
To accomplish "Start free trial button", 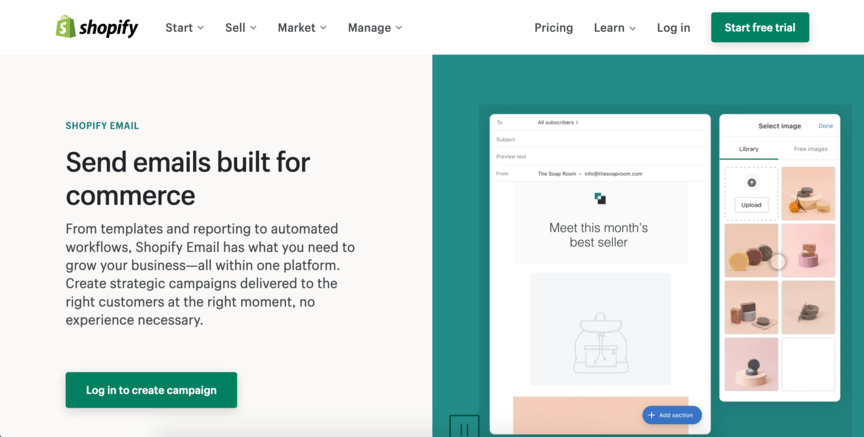I will (760, 28).
